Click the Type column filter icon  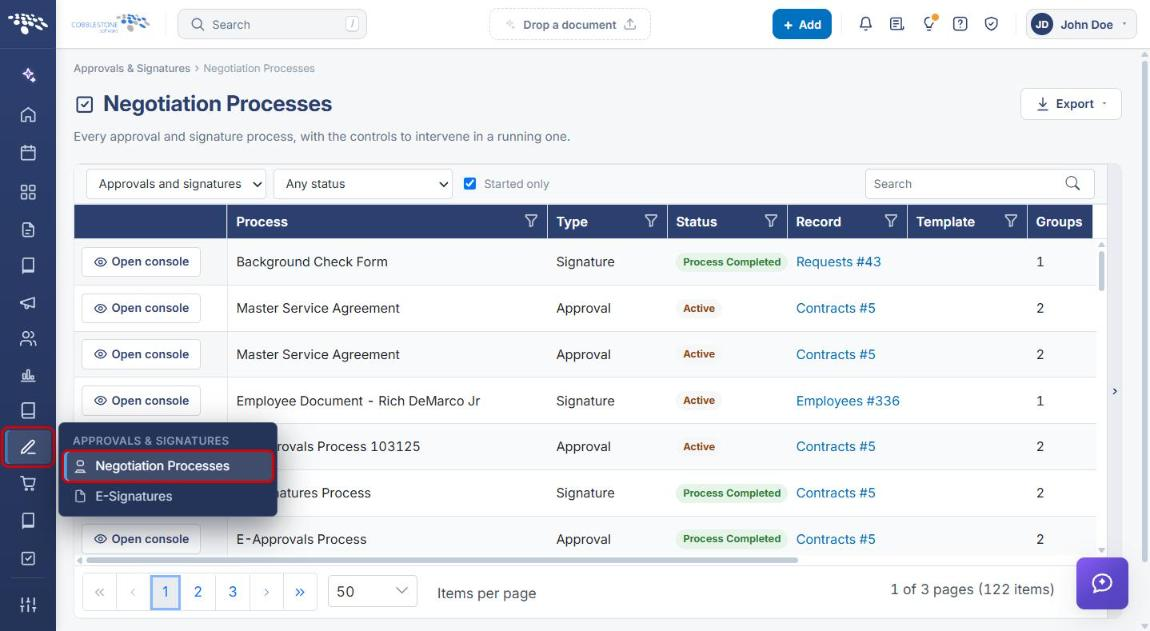click(651, 221)
